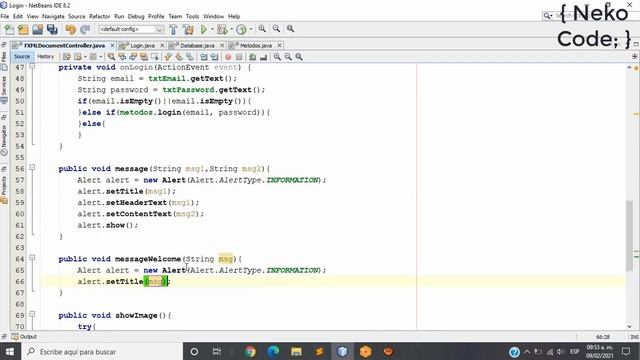Switch to Login.java tab
Screen dimensions: 640x360
point(142,45)
